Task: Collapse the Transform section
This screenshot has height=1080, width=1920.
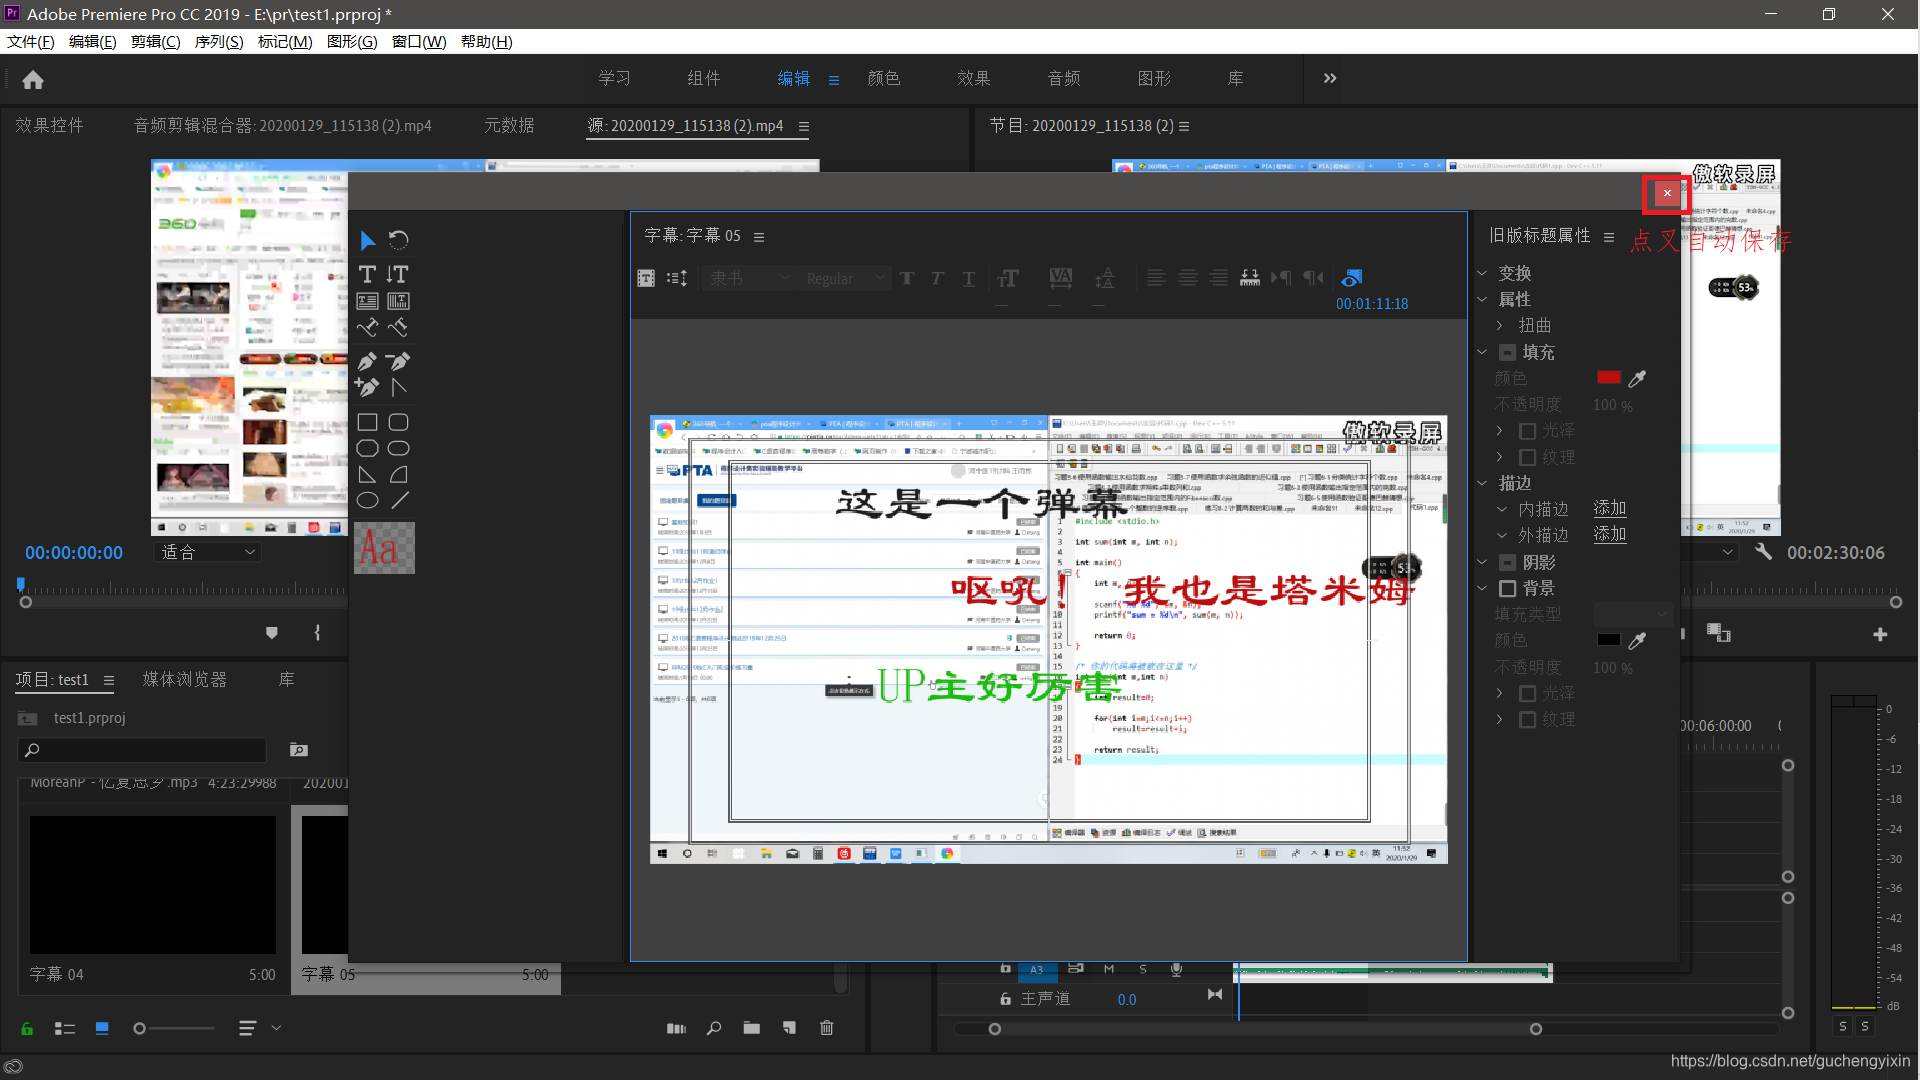Action: point(1482,273)
